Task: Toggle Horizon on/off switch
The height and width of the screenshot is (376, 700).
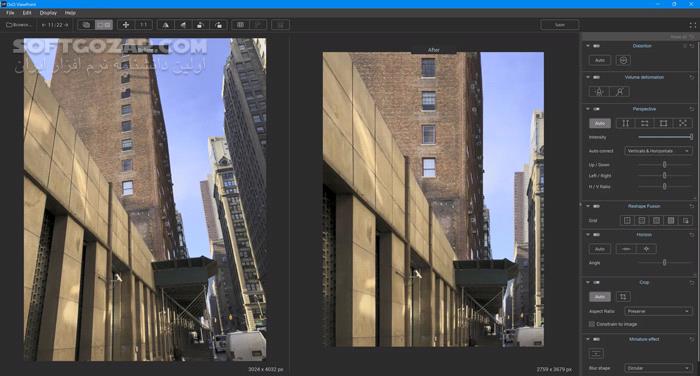Action: point(596,235)
